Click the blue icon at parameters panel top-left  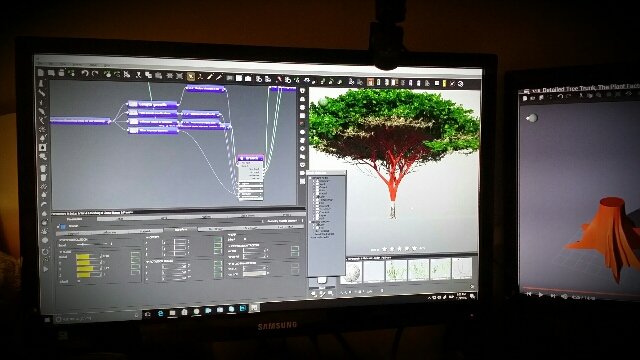[63, 226]
